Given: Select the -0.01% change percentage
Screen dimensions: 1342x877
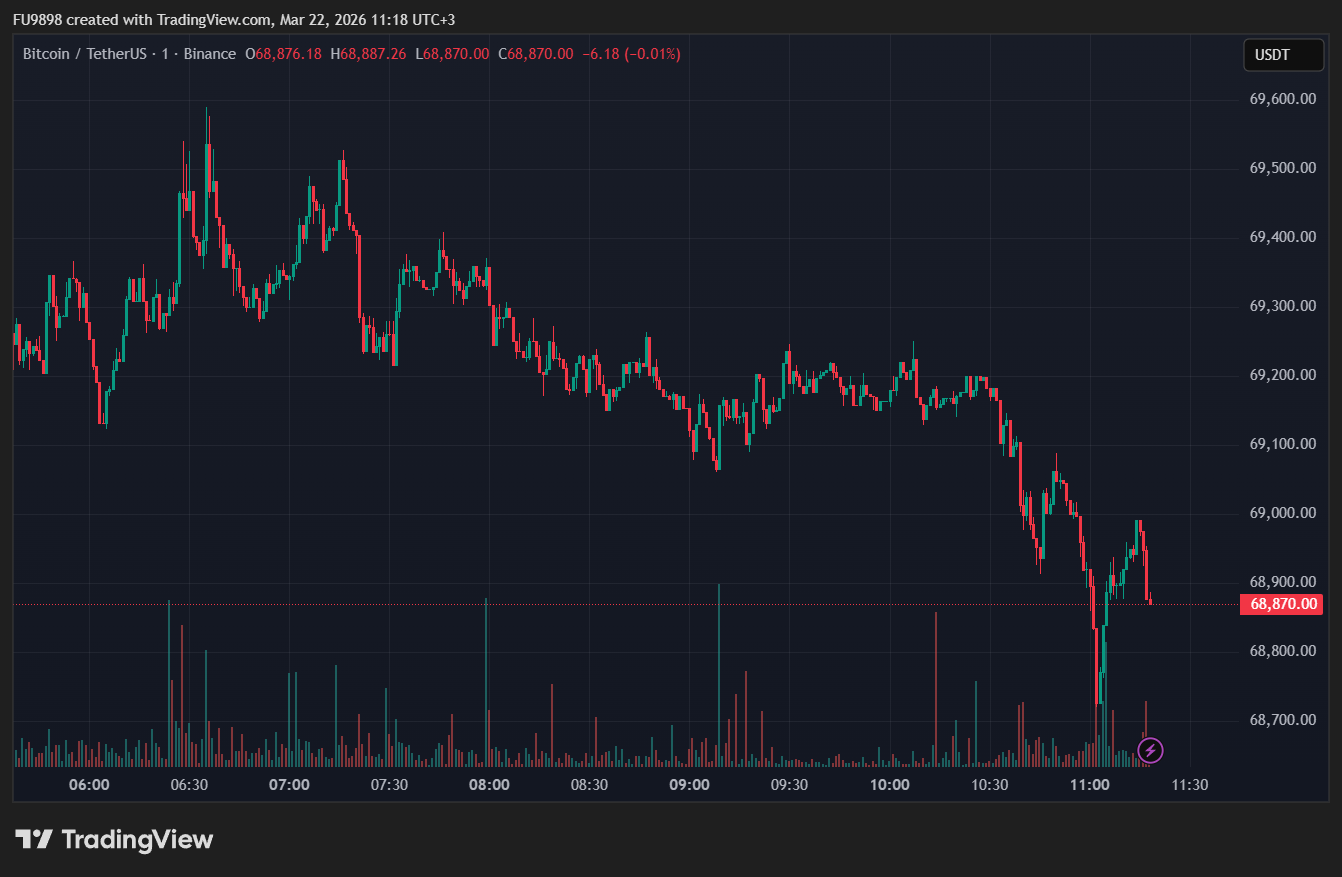Looking at the screenshot, I should click(648, 56).
